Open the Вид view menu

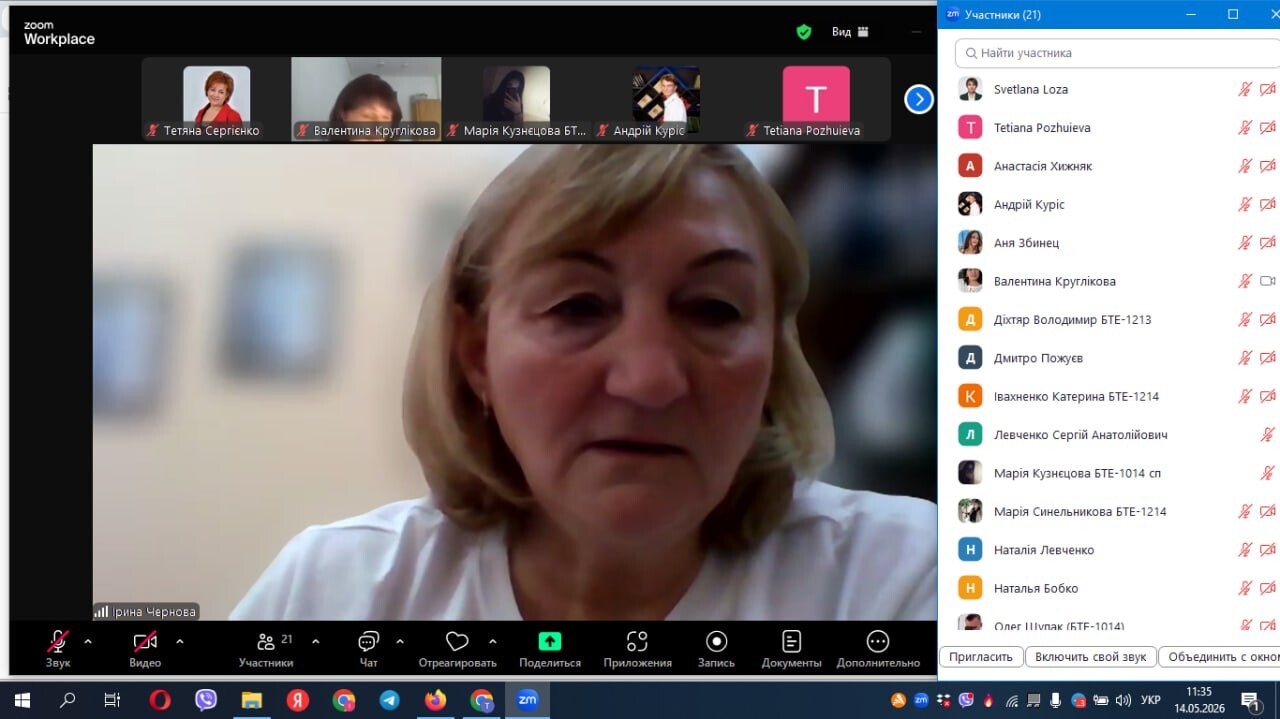click(850, 32)
